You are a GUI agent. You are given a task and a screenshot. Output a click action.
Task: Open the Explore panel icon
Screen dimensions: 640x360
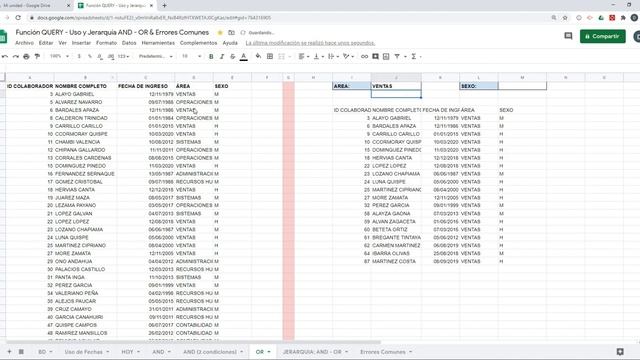pos(620,351)
